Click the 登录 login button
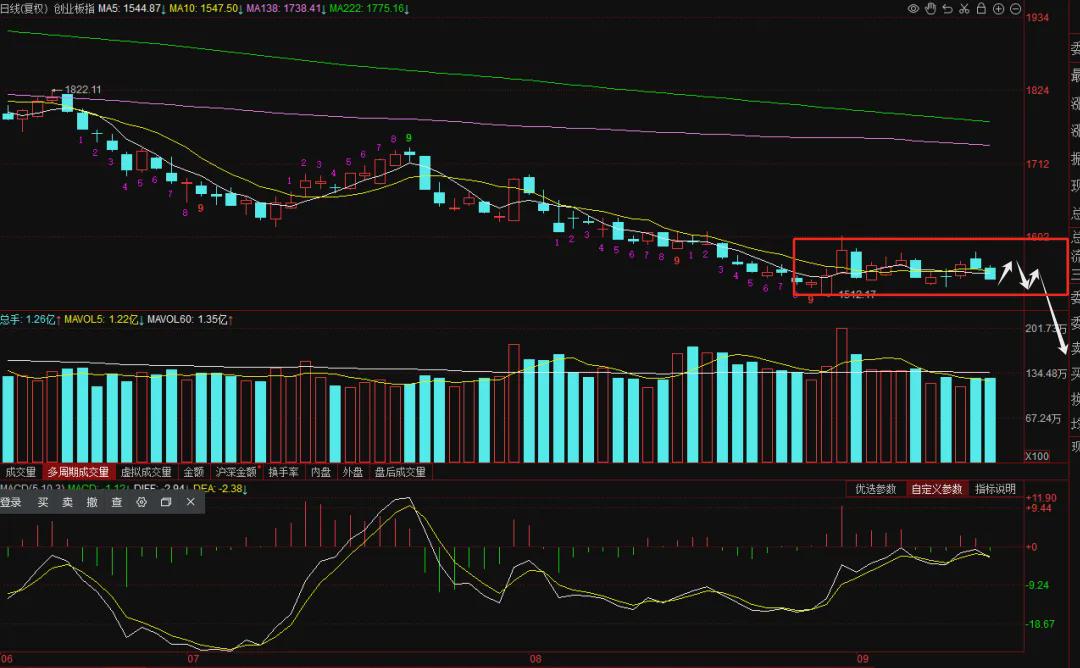The image size is (1080, 668). pyautogui.click(x=11, y=502)
